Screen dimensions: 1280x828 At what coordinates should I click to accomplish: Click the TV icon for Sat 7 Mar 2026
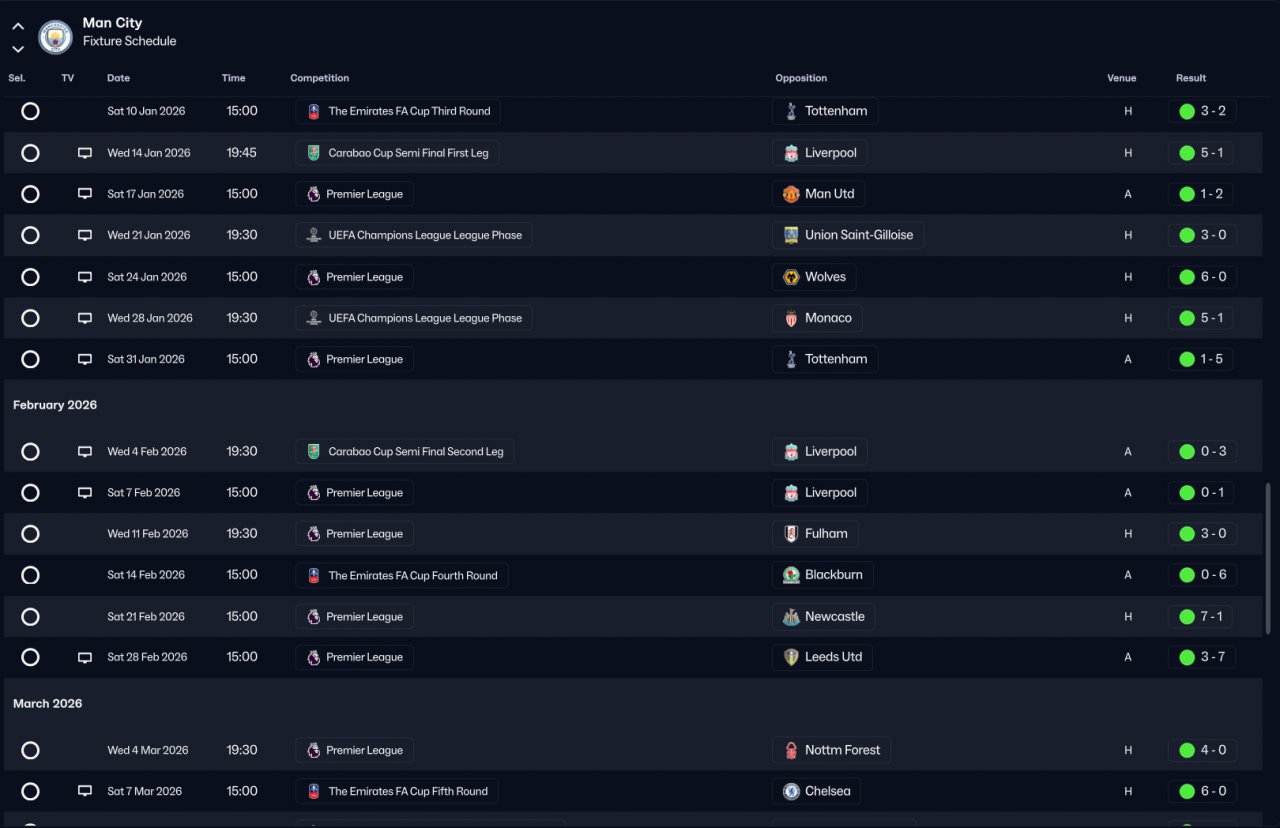tap(85, 791)
